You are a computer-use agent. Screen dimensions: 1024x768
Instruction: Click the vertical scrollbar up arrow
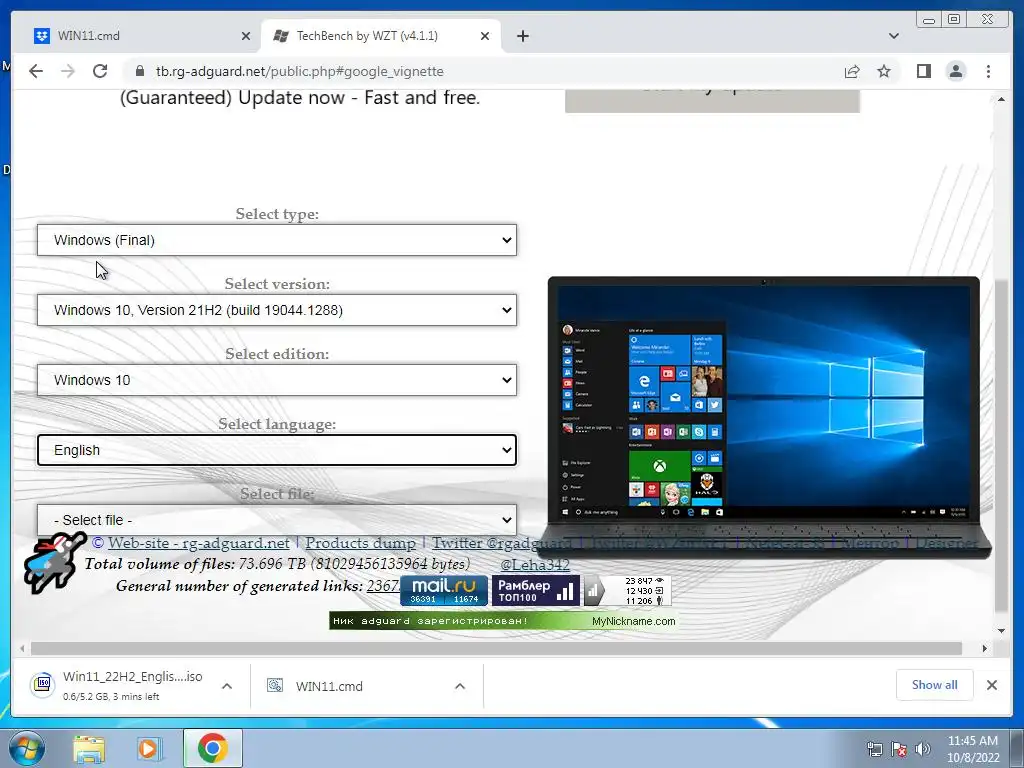pyautogui.click(x=1001, y=99)
